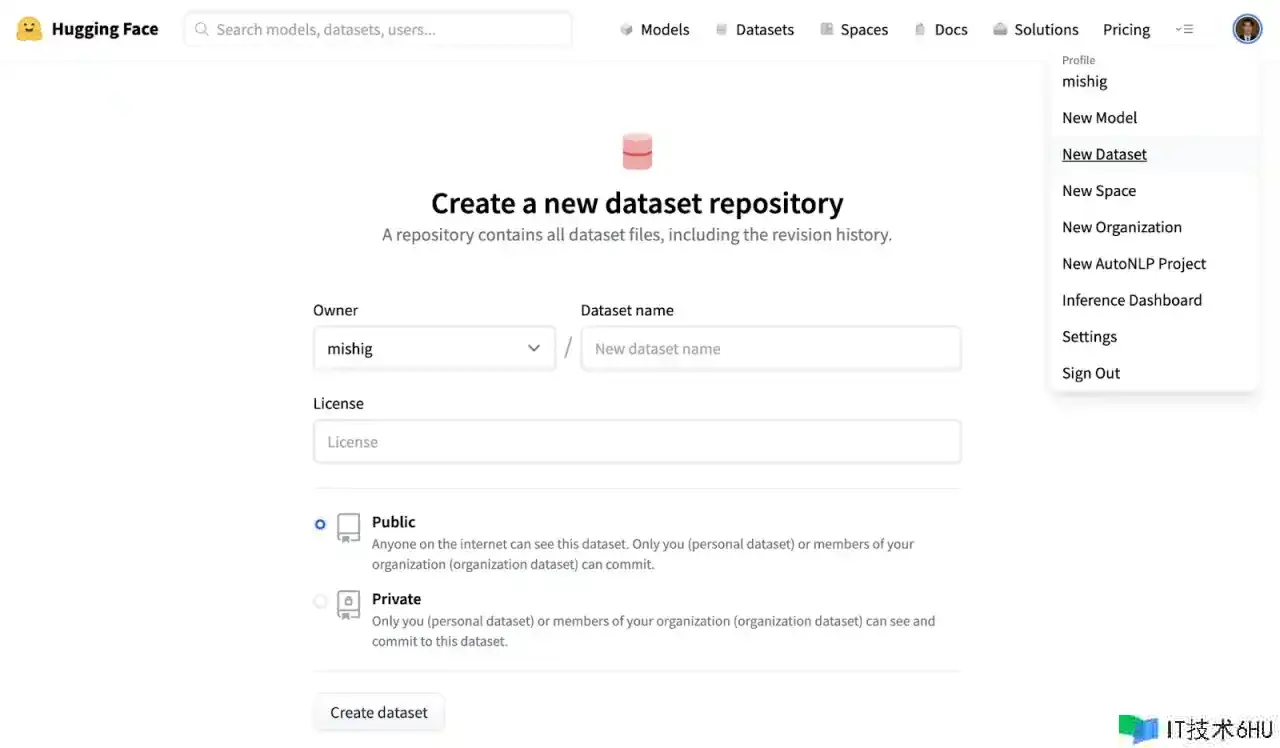Select the Private visibility radio button

[x=320, y=601]
